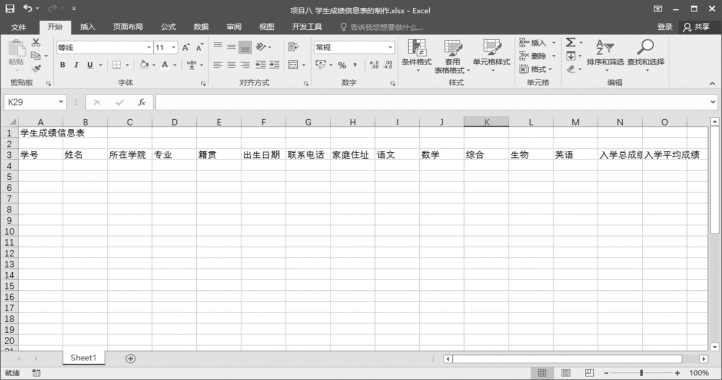722x380 pixels.
Task: Open Conditional Formatting (条件格式)
Action: pos(416,56)
